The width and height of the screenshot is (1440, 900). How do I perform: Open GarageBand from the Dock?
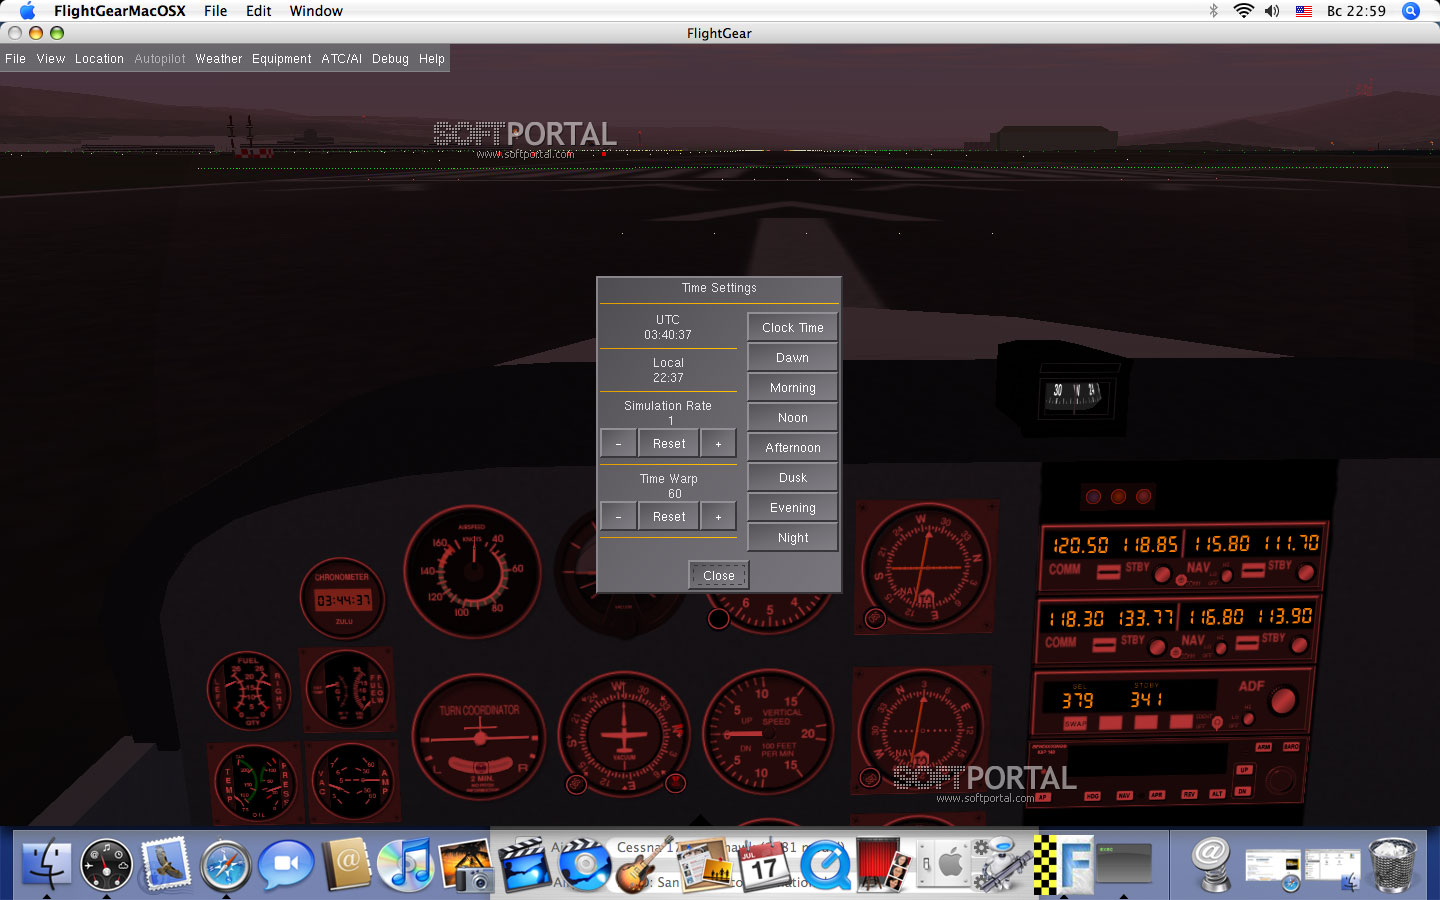(x=643, y=864)
